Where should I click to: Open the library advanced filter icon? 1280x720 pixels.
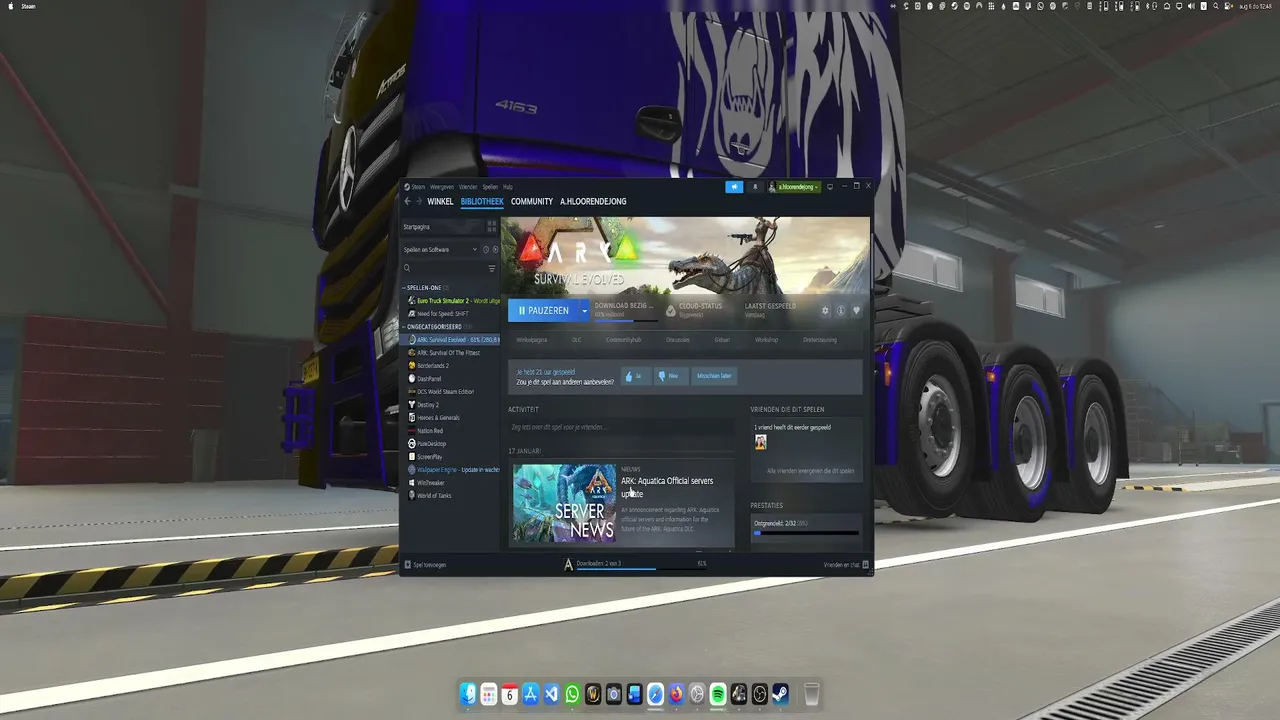492,268
